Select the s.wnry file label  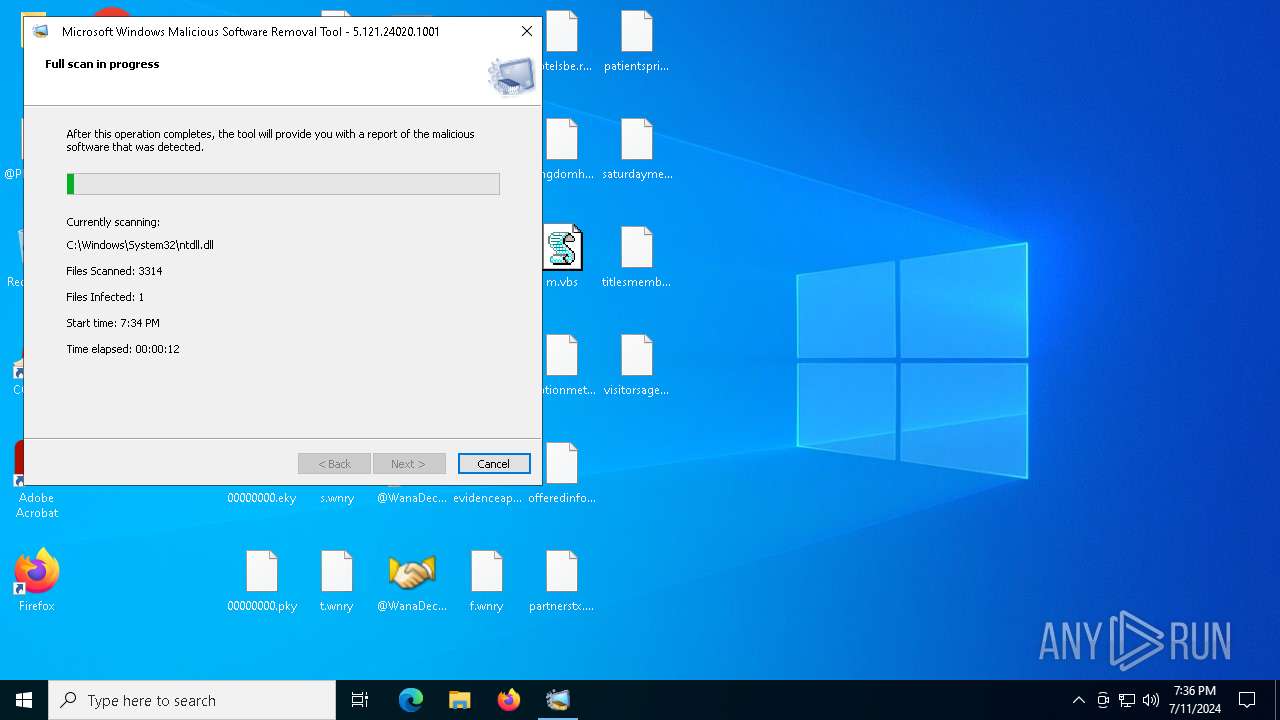[337, 498]
